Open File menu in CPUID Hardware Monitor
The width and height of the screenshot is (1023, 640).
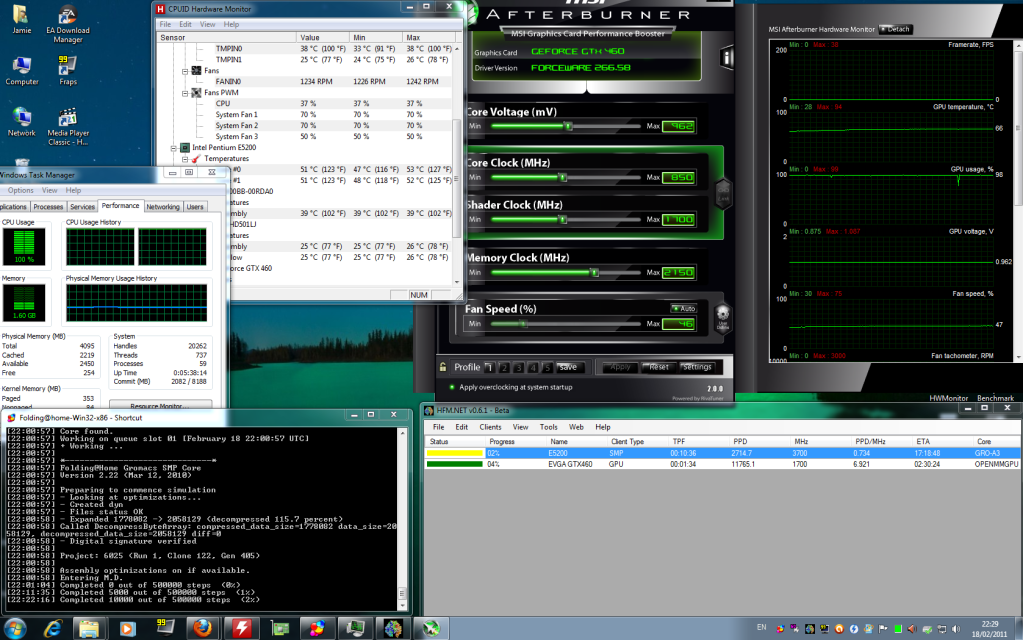click(x=165, y=24)
